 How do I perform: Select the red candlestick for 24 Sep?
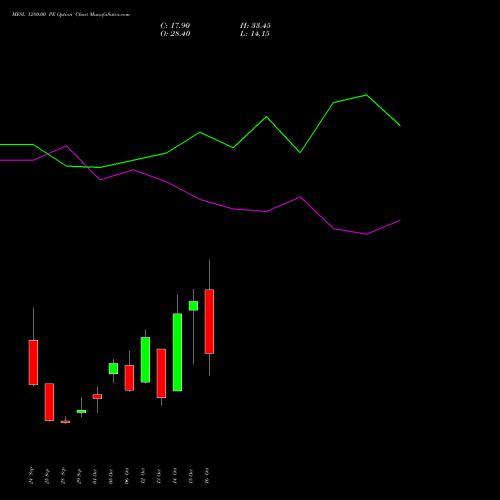[33, 362]
